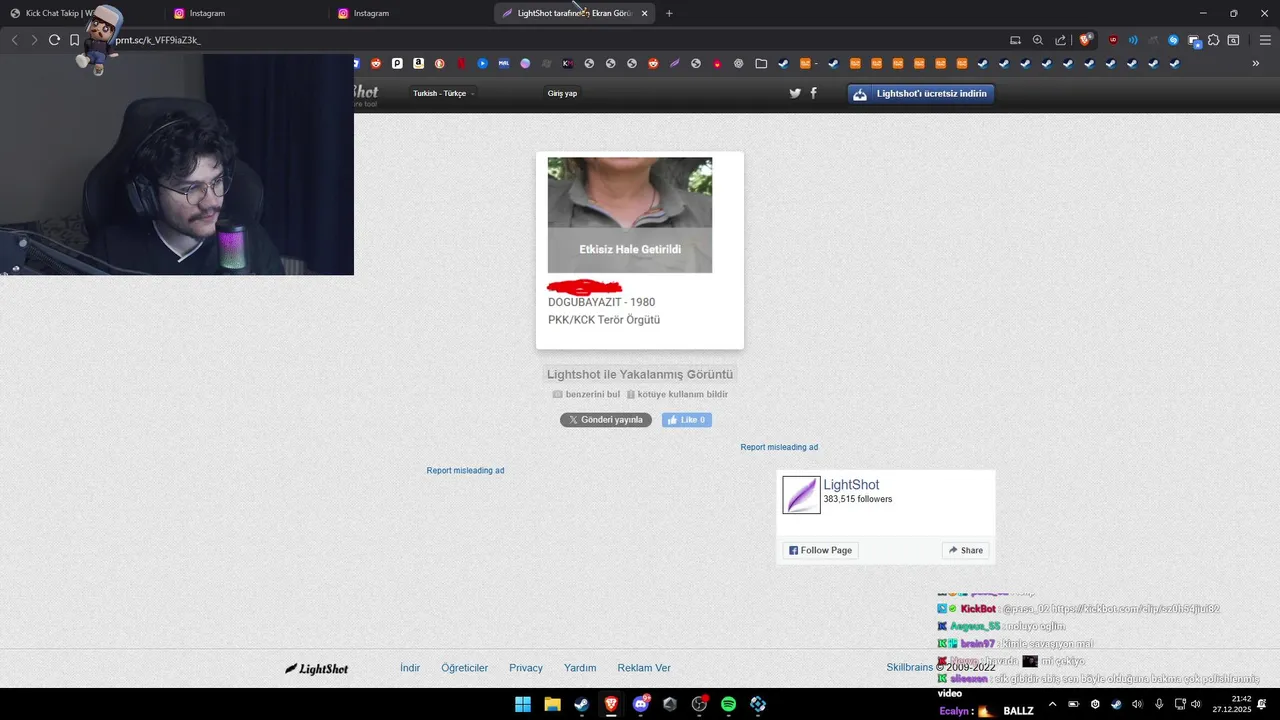Bookmark this page with the bookmark icon
Screen dimensions: 1280x720
pyautogui.click(x=74, y=40)
